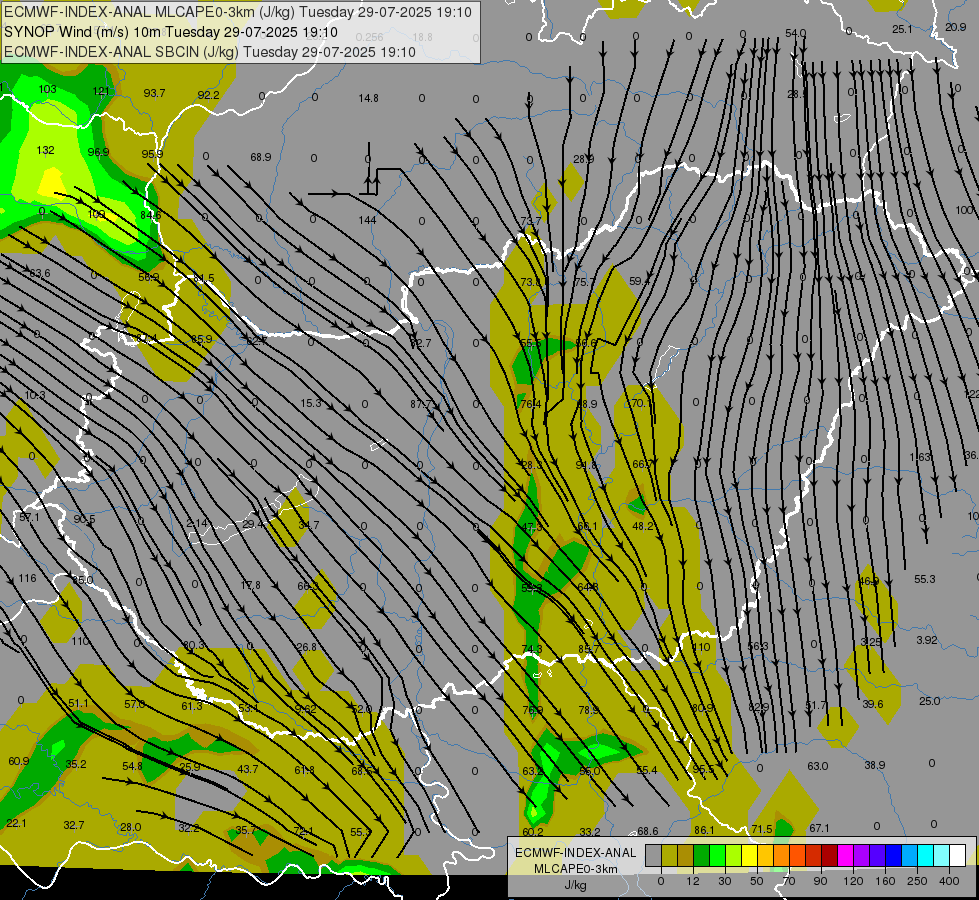This screenshot has height=900, width=979.
Task: Click the map value 54.0
Action: click(795, 33)
